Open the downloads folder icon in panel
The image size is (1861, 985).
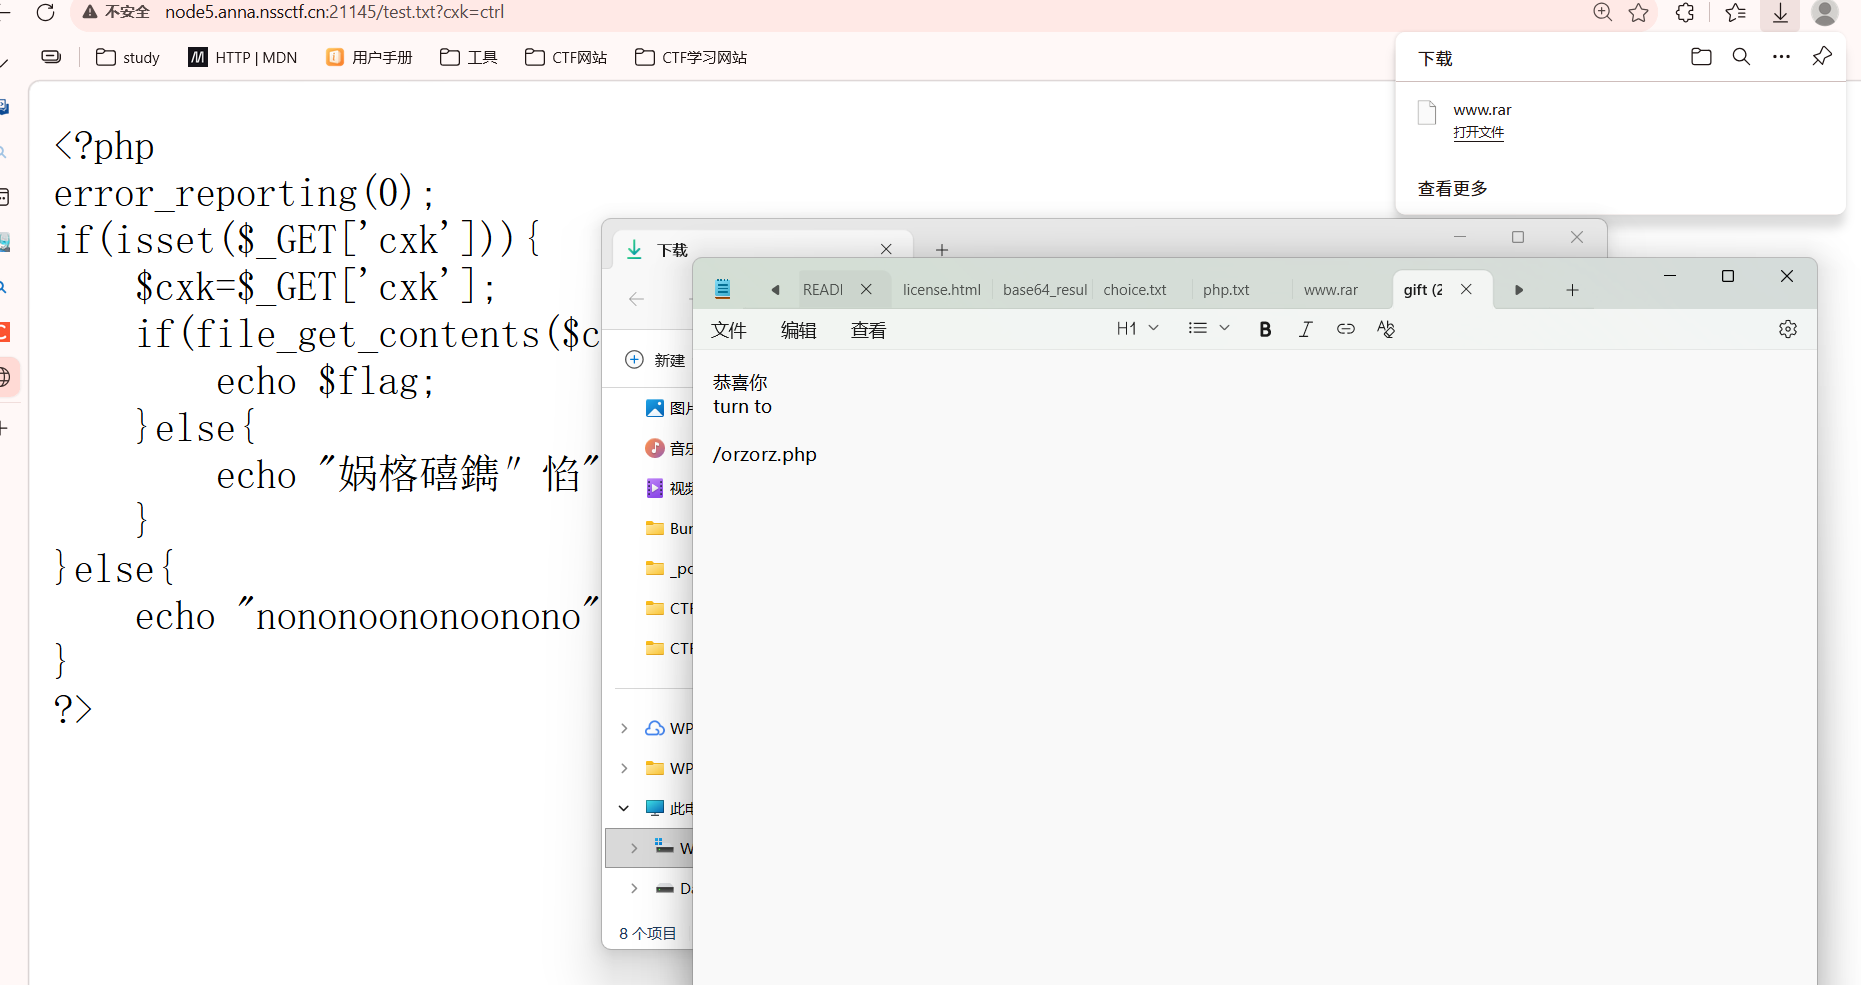[x=1701, y=57]
